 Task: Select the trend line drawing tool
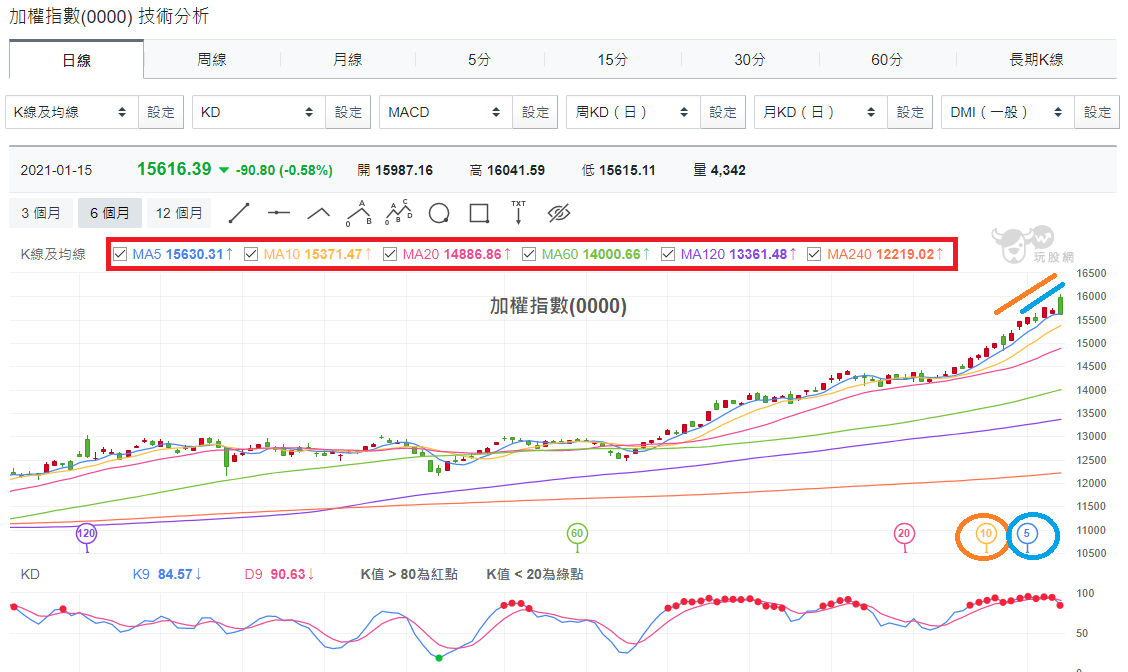239,213
